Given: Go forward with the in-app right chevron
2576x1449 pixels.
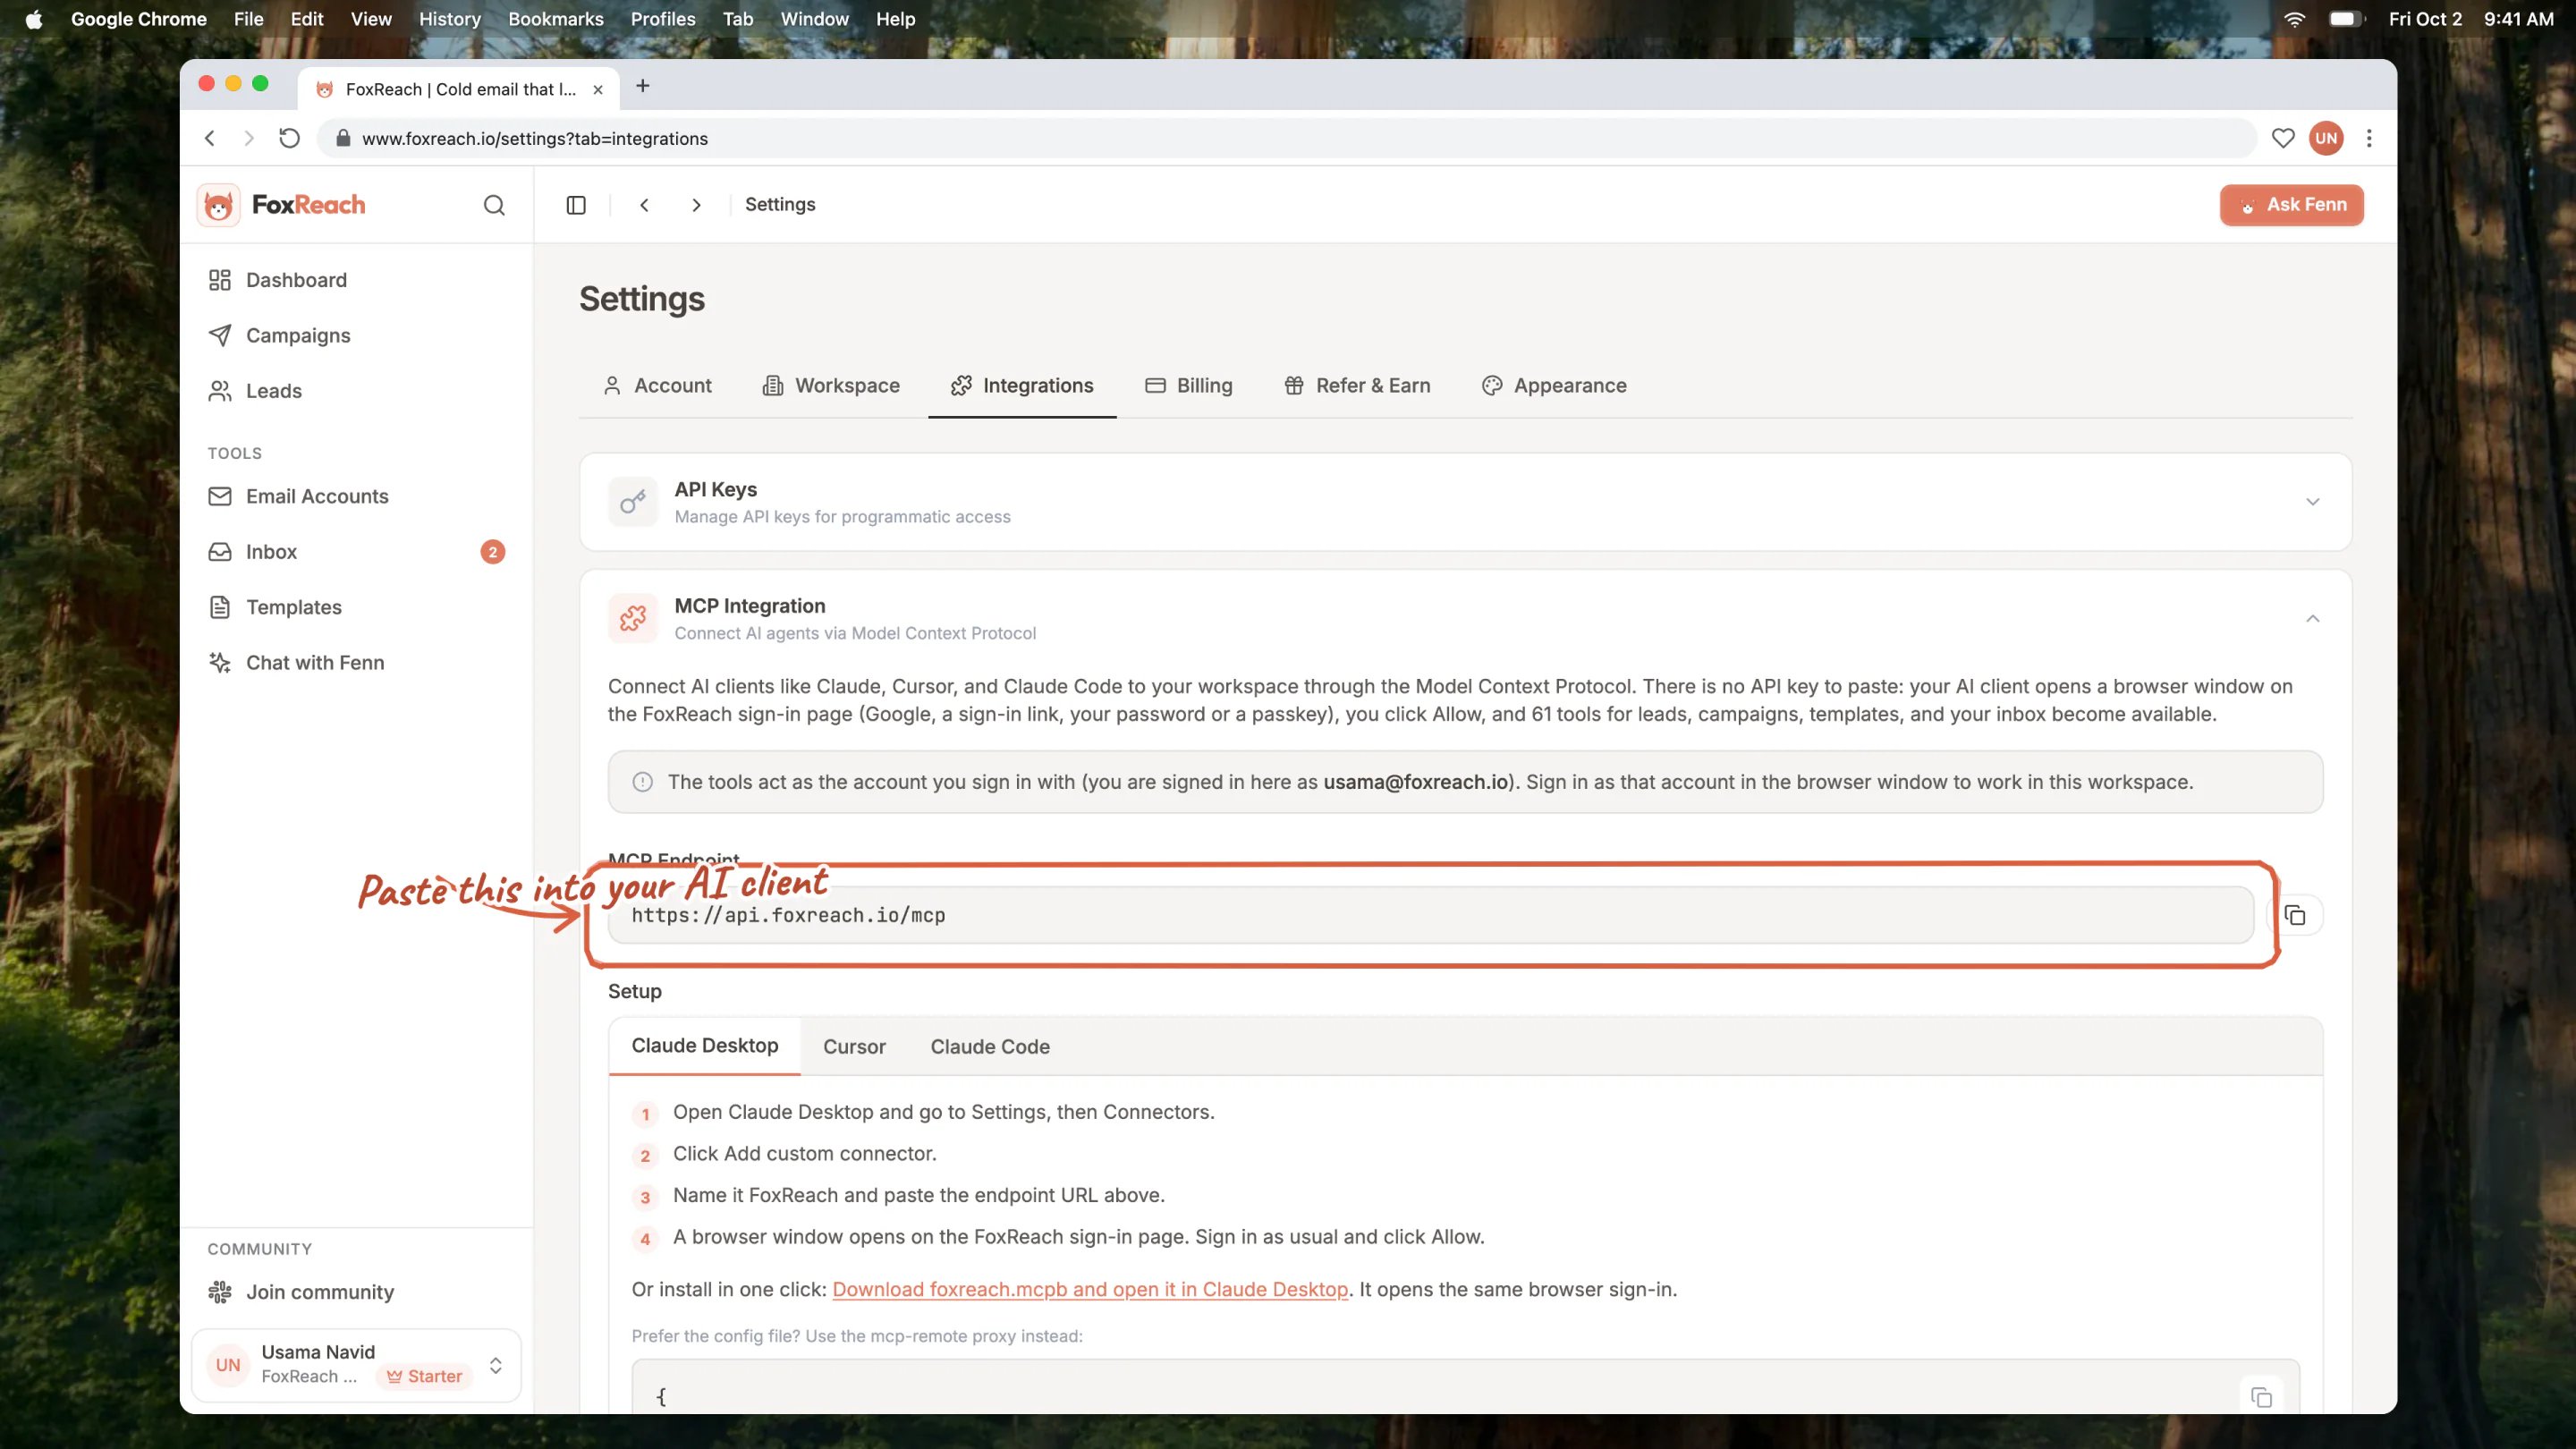Looking at the screenshot, I should (696, 205).
